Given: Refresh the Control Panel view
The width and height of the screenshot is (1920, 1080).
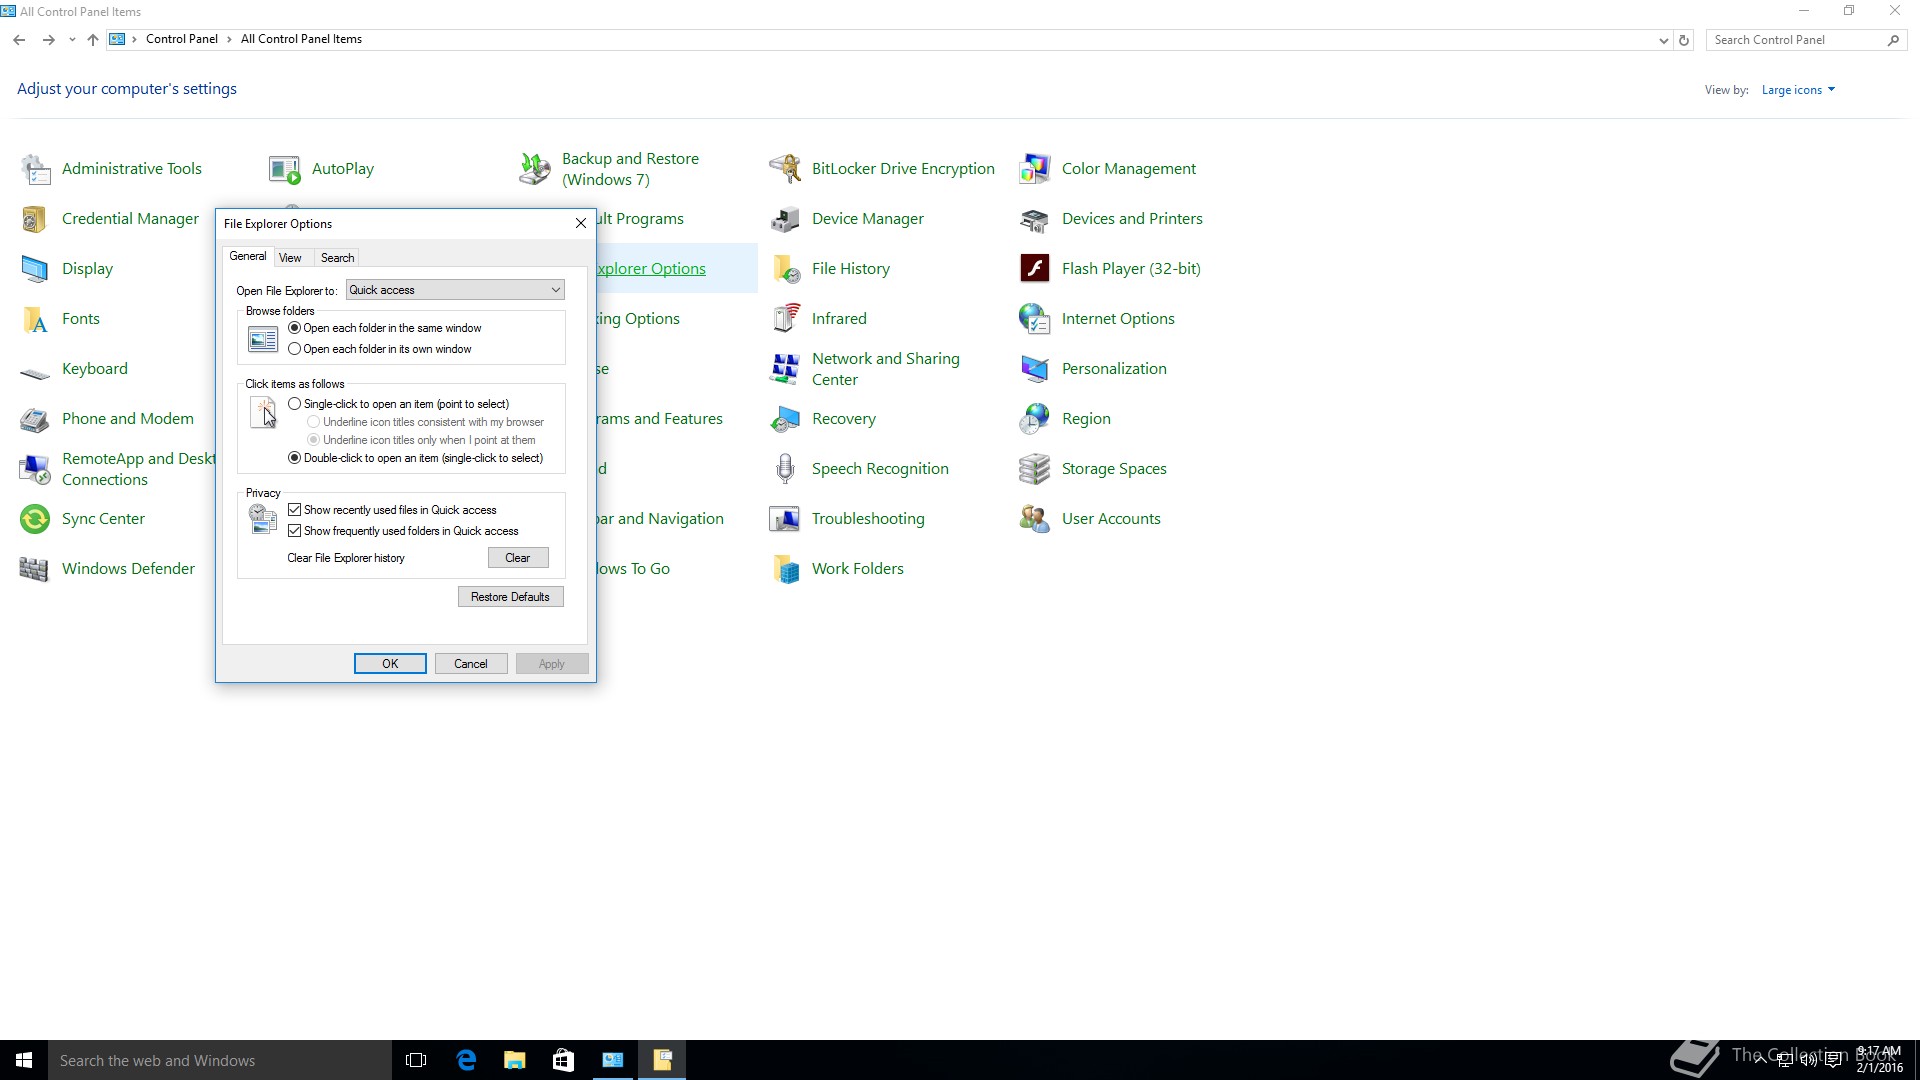Looking at the screenshot, I should (1684, 41).
